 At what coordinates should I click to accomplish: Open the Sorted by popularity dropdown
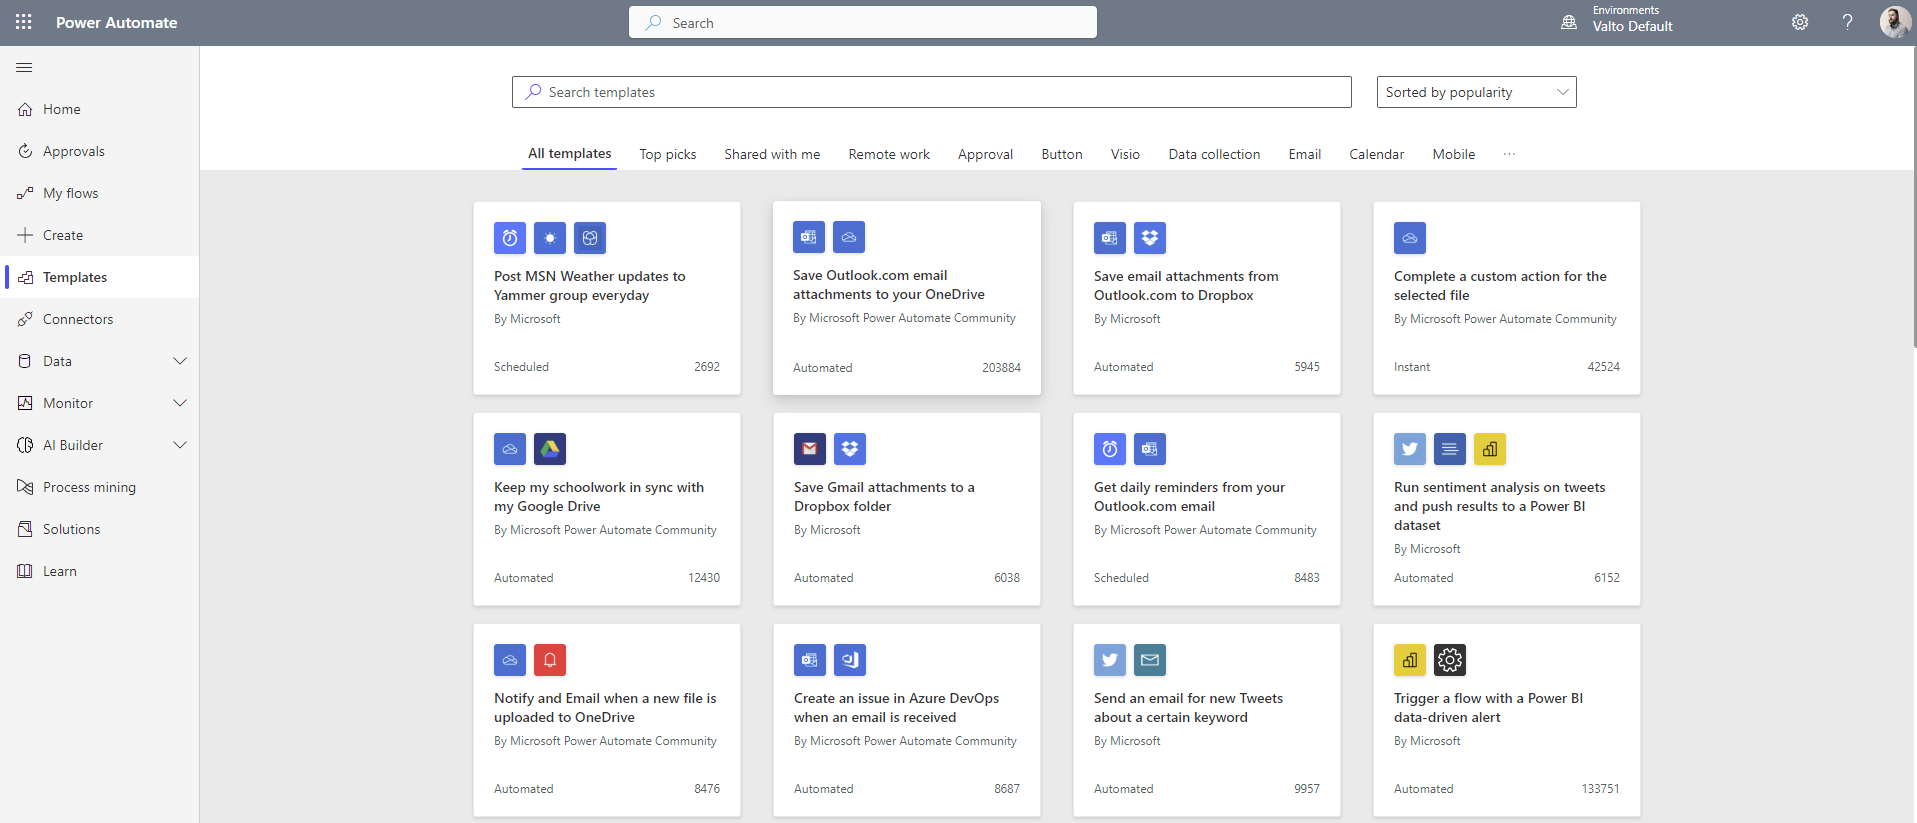(1476, 92)
